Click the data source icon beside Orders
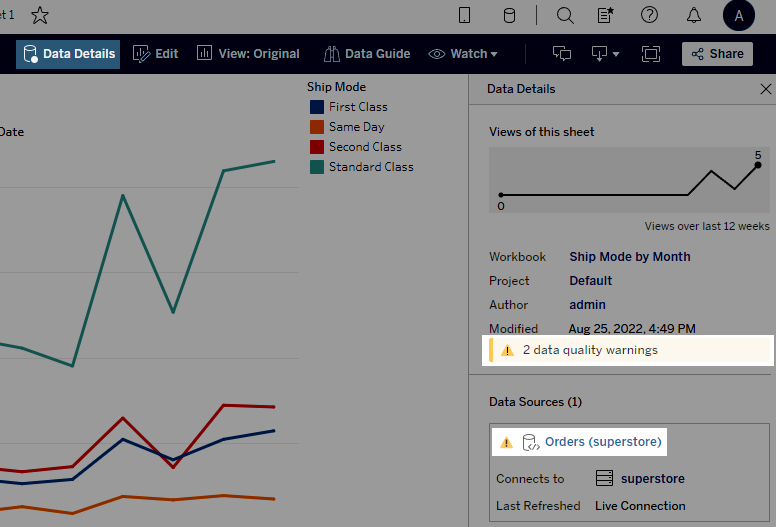Image resolution: width=776 pixels, height=527 pixels. click(531, 442)
